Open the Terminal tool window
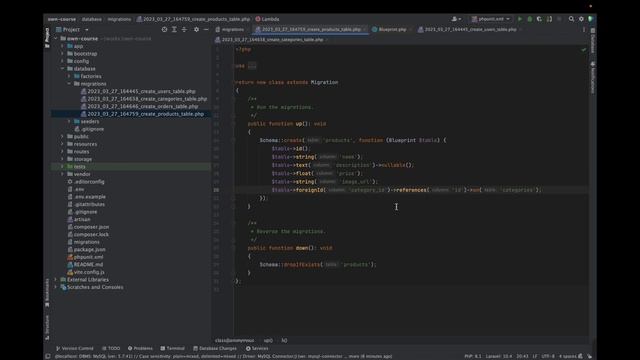 click(173, 349)
